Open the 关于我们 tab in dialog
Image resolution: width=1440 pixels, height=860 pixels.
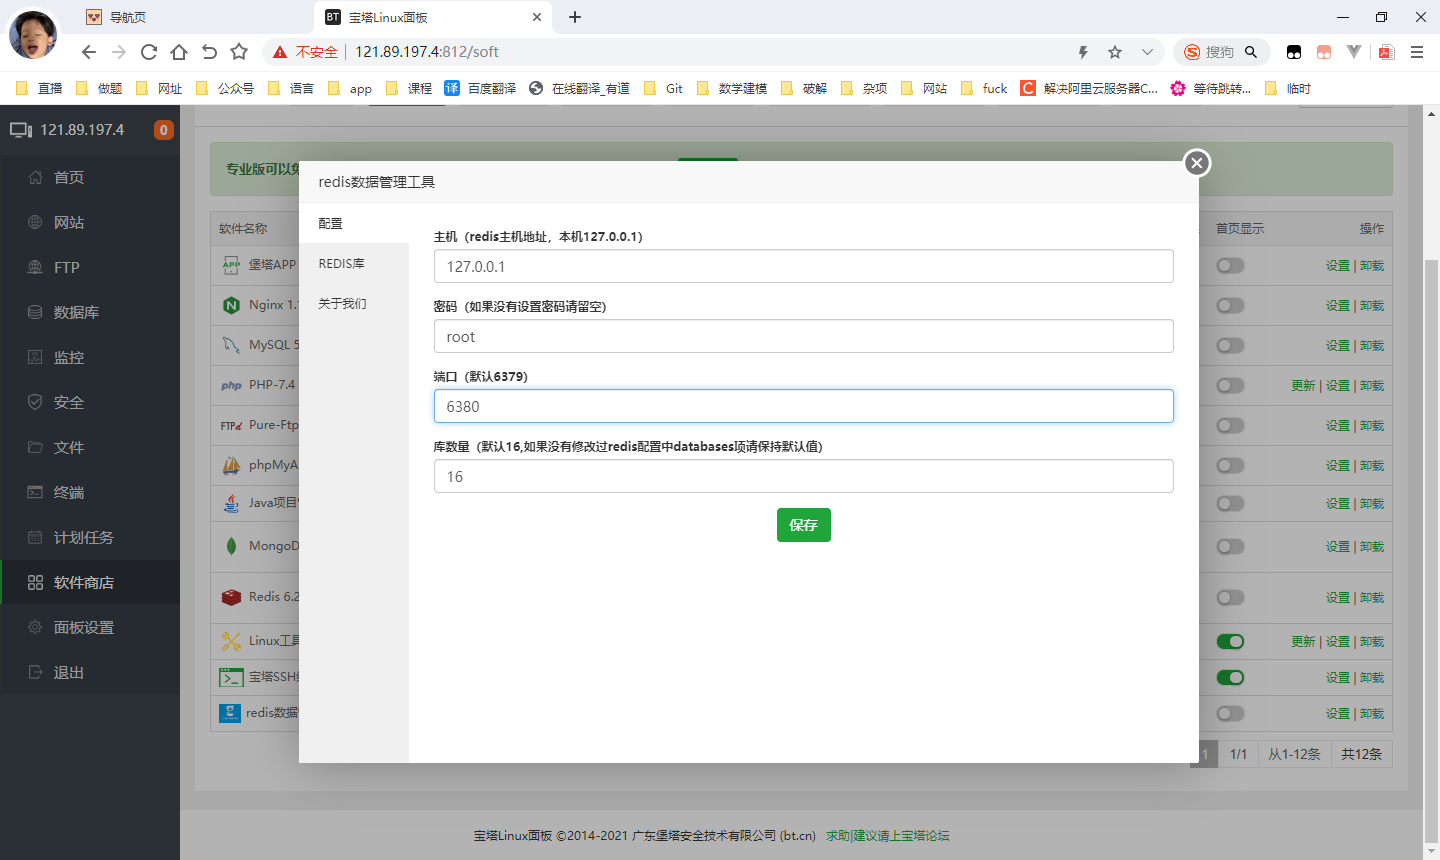click(342, 304)
